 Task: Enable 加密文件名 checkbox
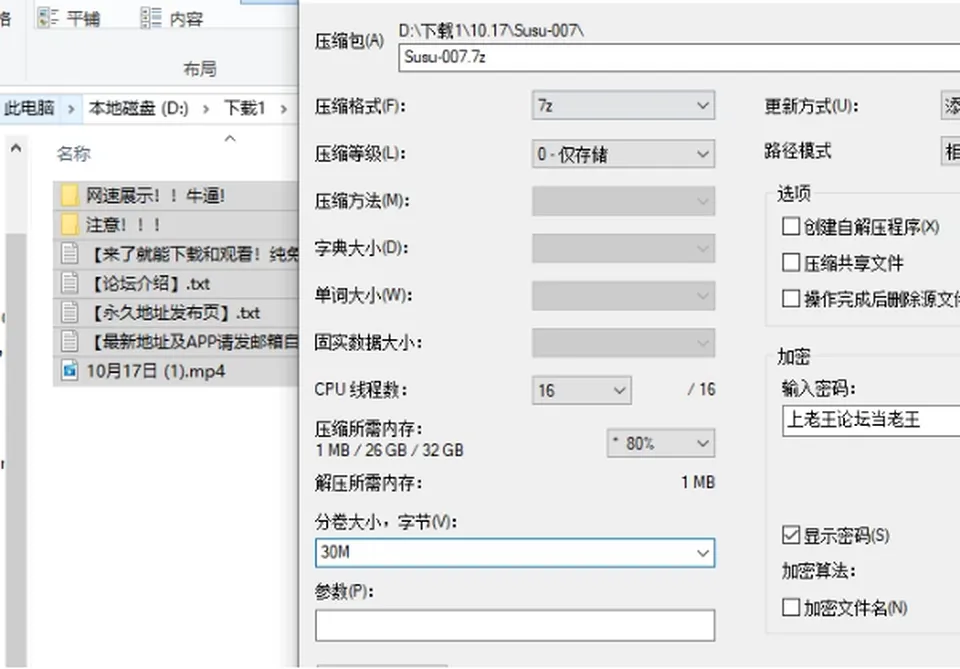(x=791, y=607)
